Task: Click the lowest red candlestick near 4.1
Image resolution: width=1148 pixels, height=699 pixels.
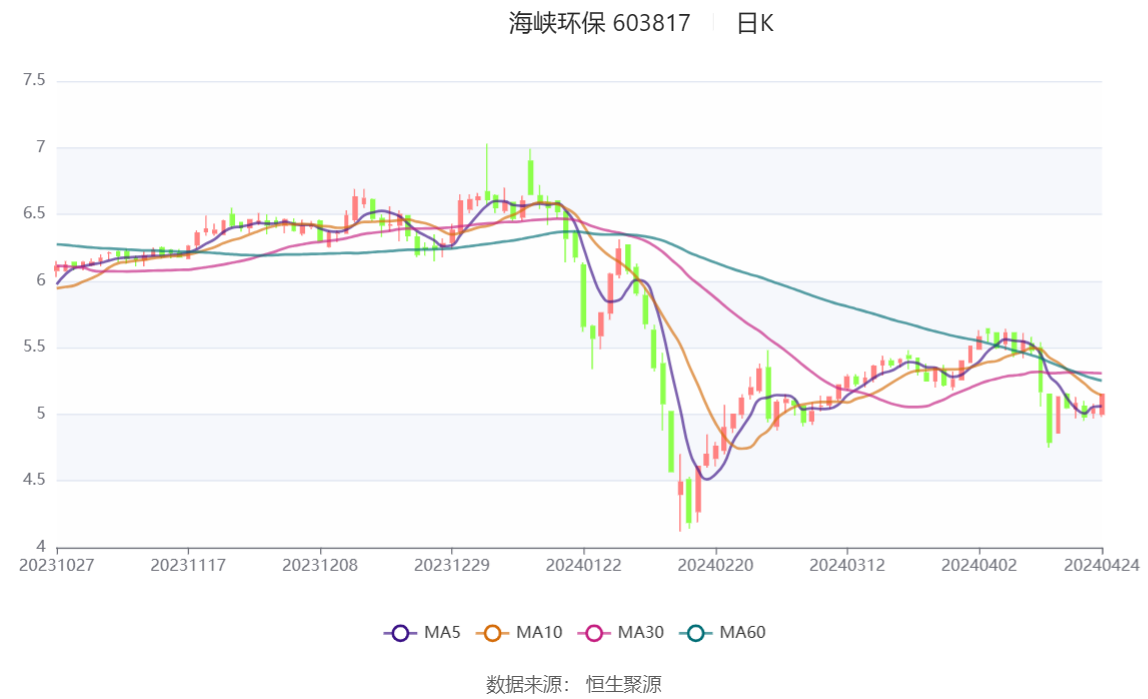Action: pyautogui.click(x=680, y=490)
